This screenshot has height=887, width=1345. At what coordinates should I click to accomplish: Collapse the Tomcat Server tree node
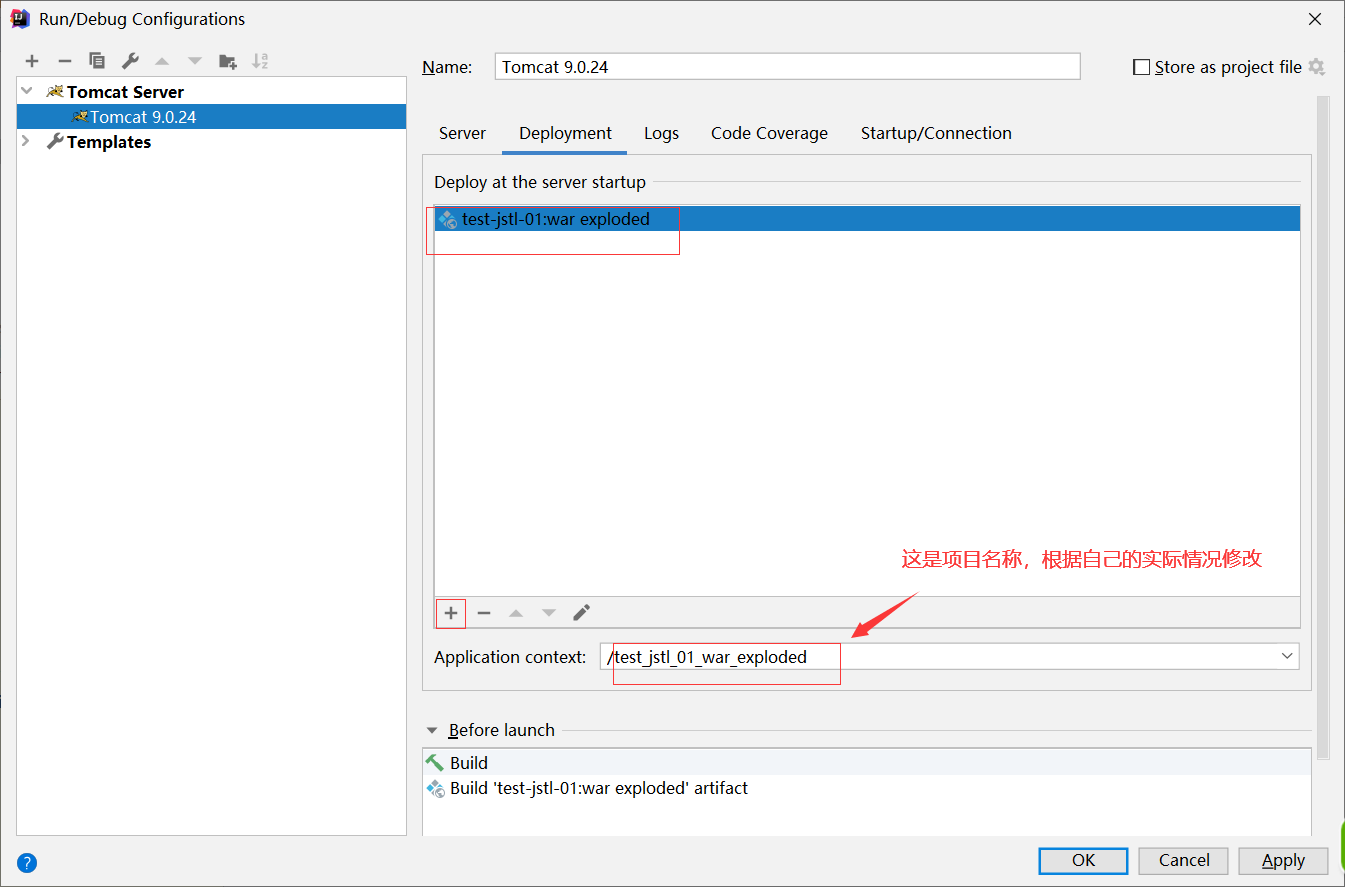click(x=25, y=91)
